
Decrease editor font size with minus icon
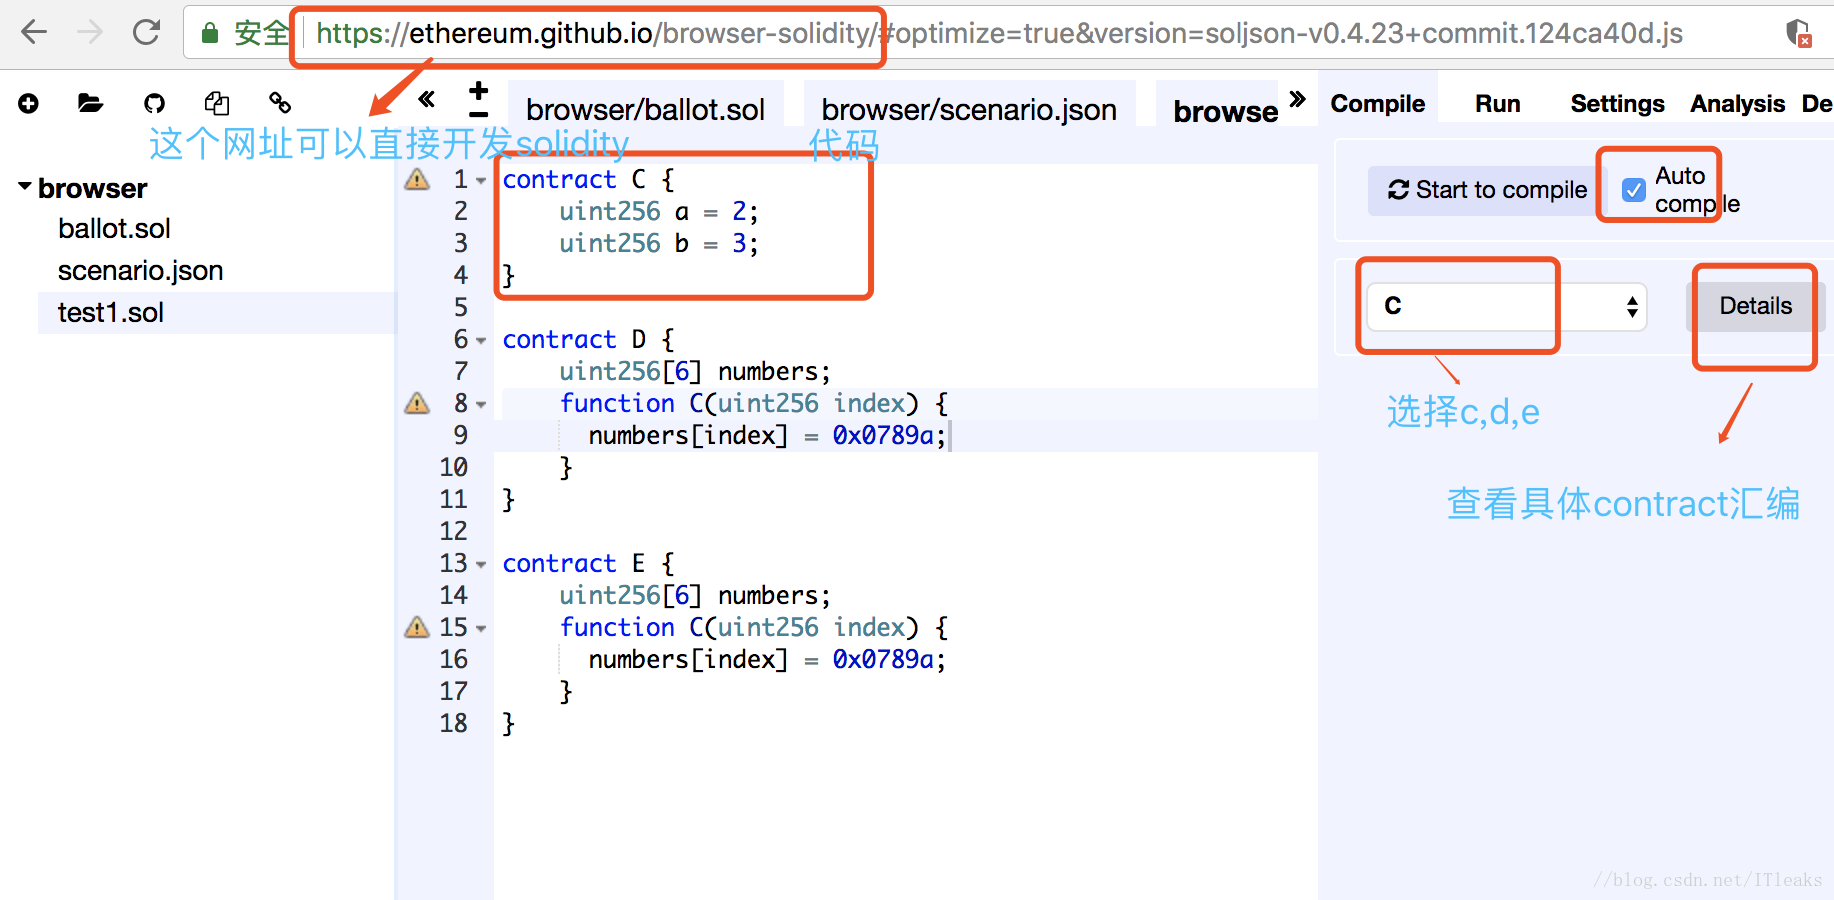click(479, 115)
